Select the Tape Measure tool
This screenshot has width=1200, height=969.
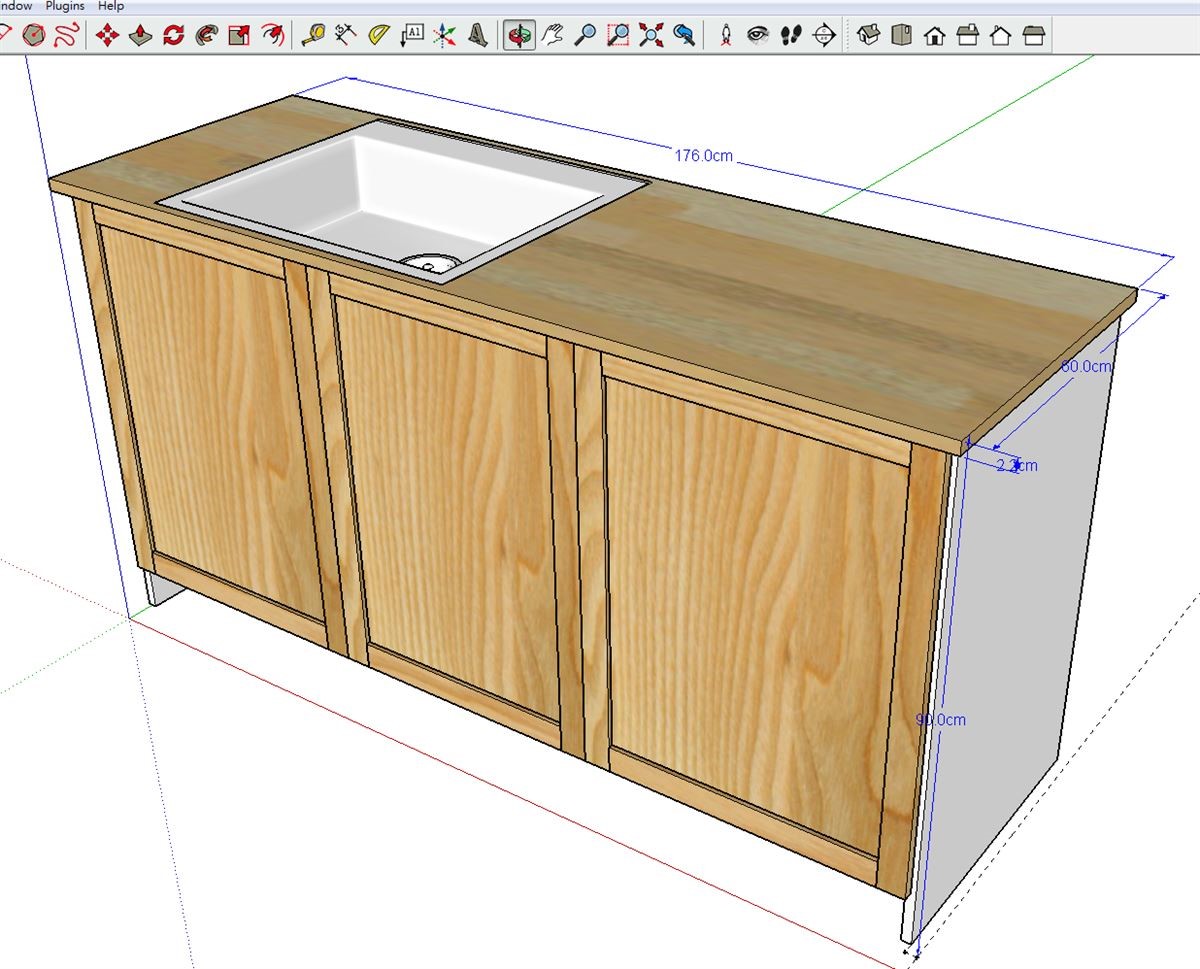[x=314, y=36]
